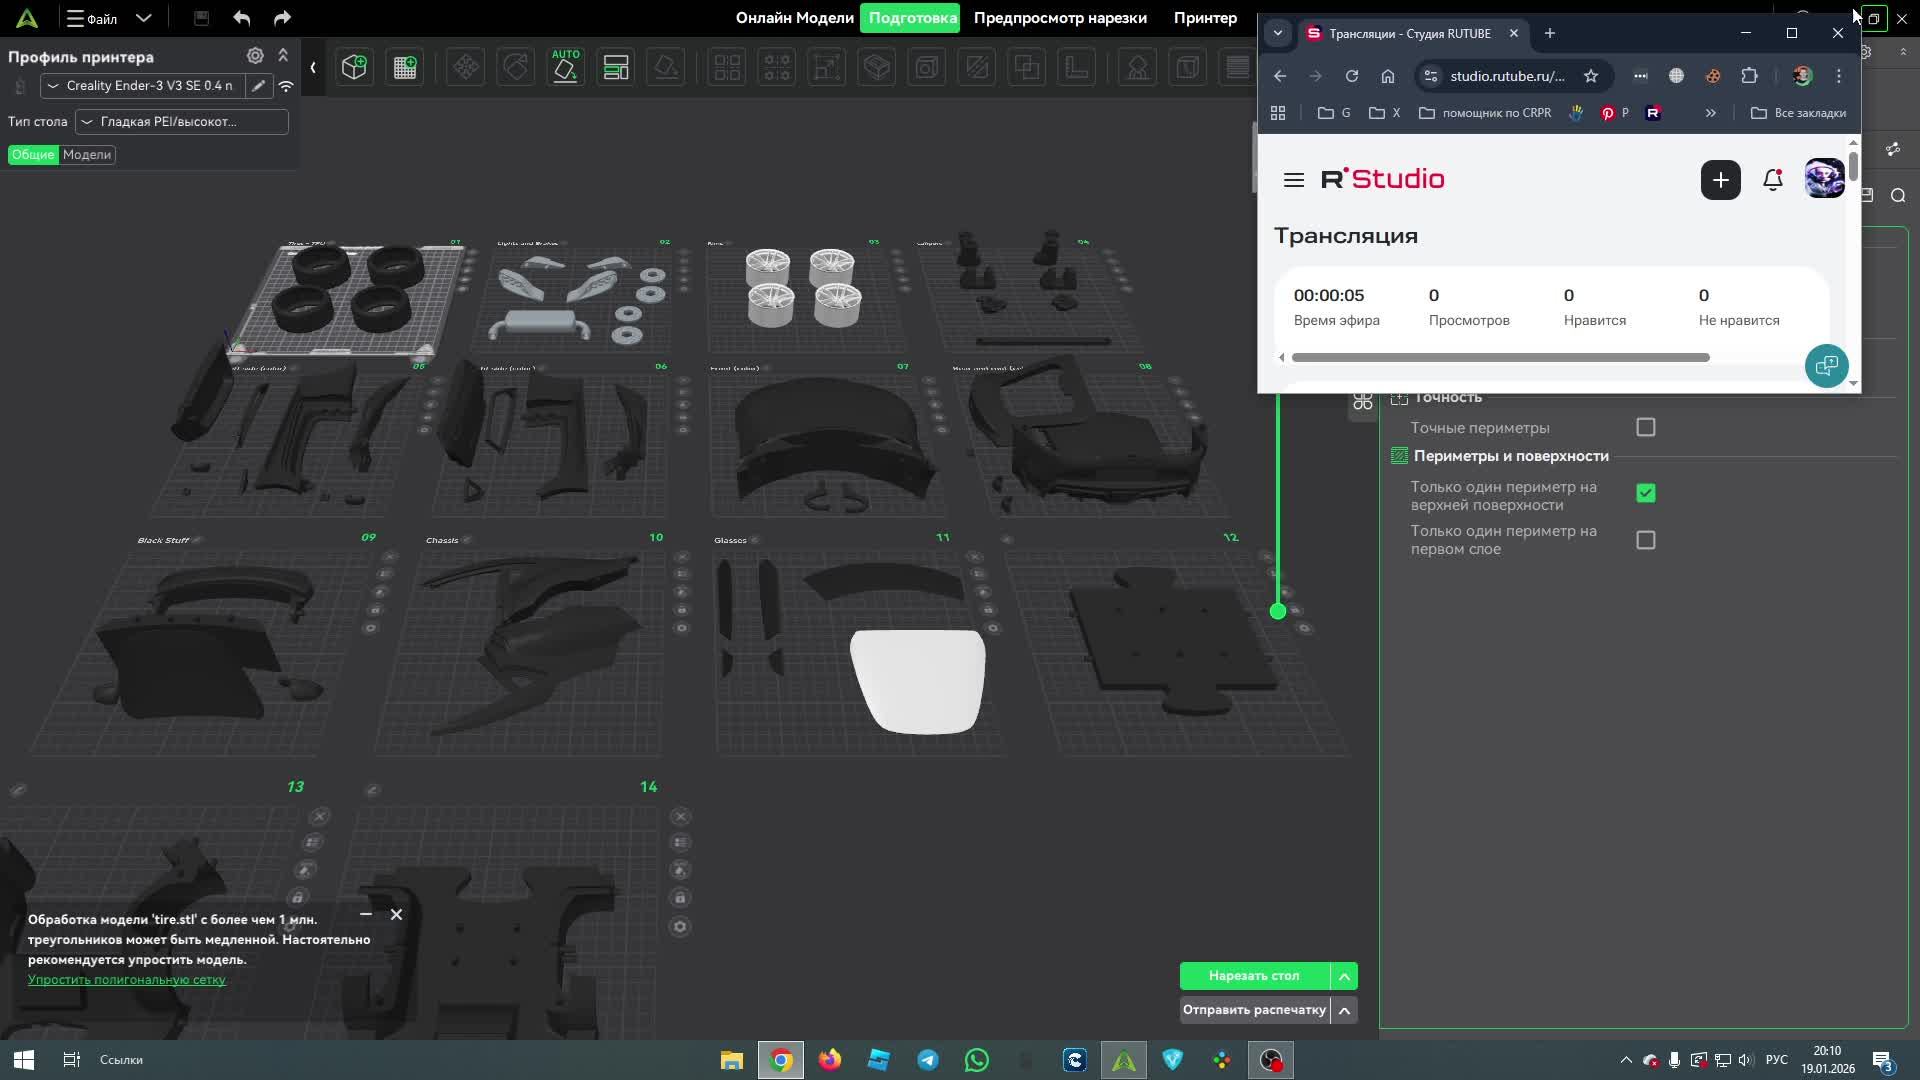Open the 'Тип стола' bed type dropdown
Screen dimensions: 1920x1080
182,122
